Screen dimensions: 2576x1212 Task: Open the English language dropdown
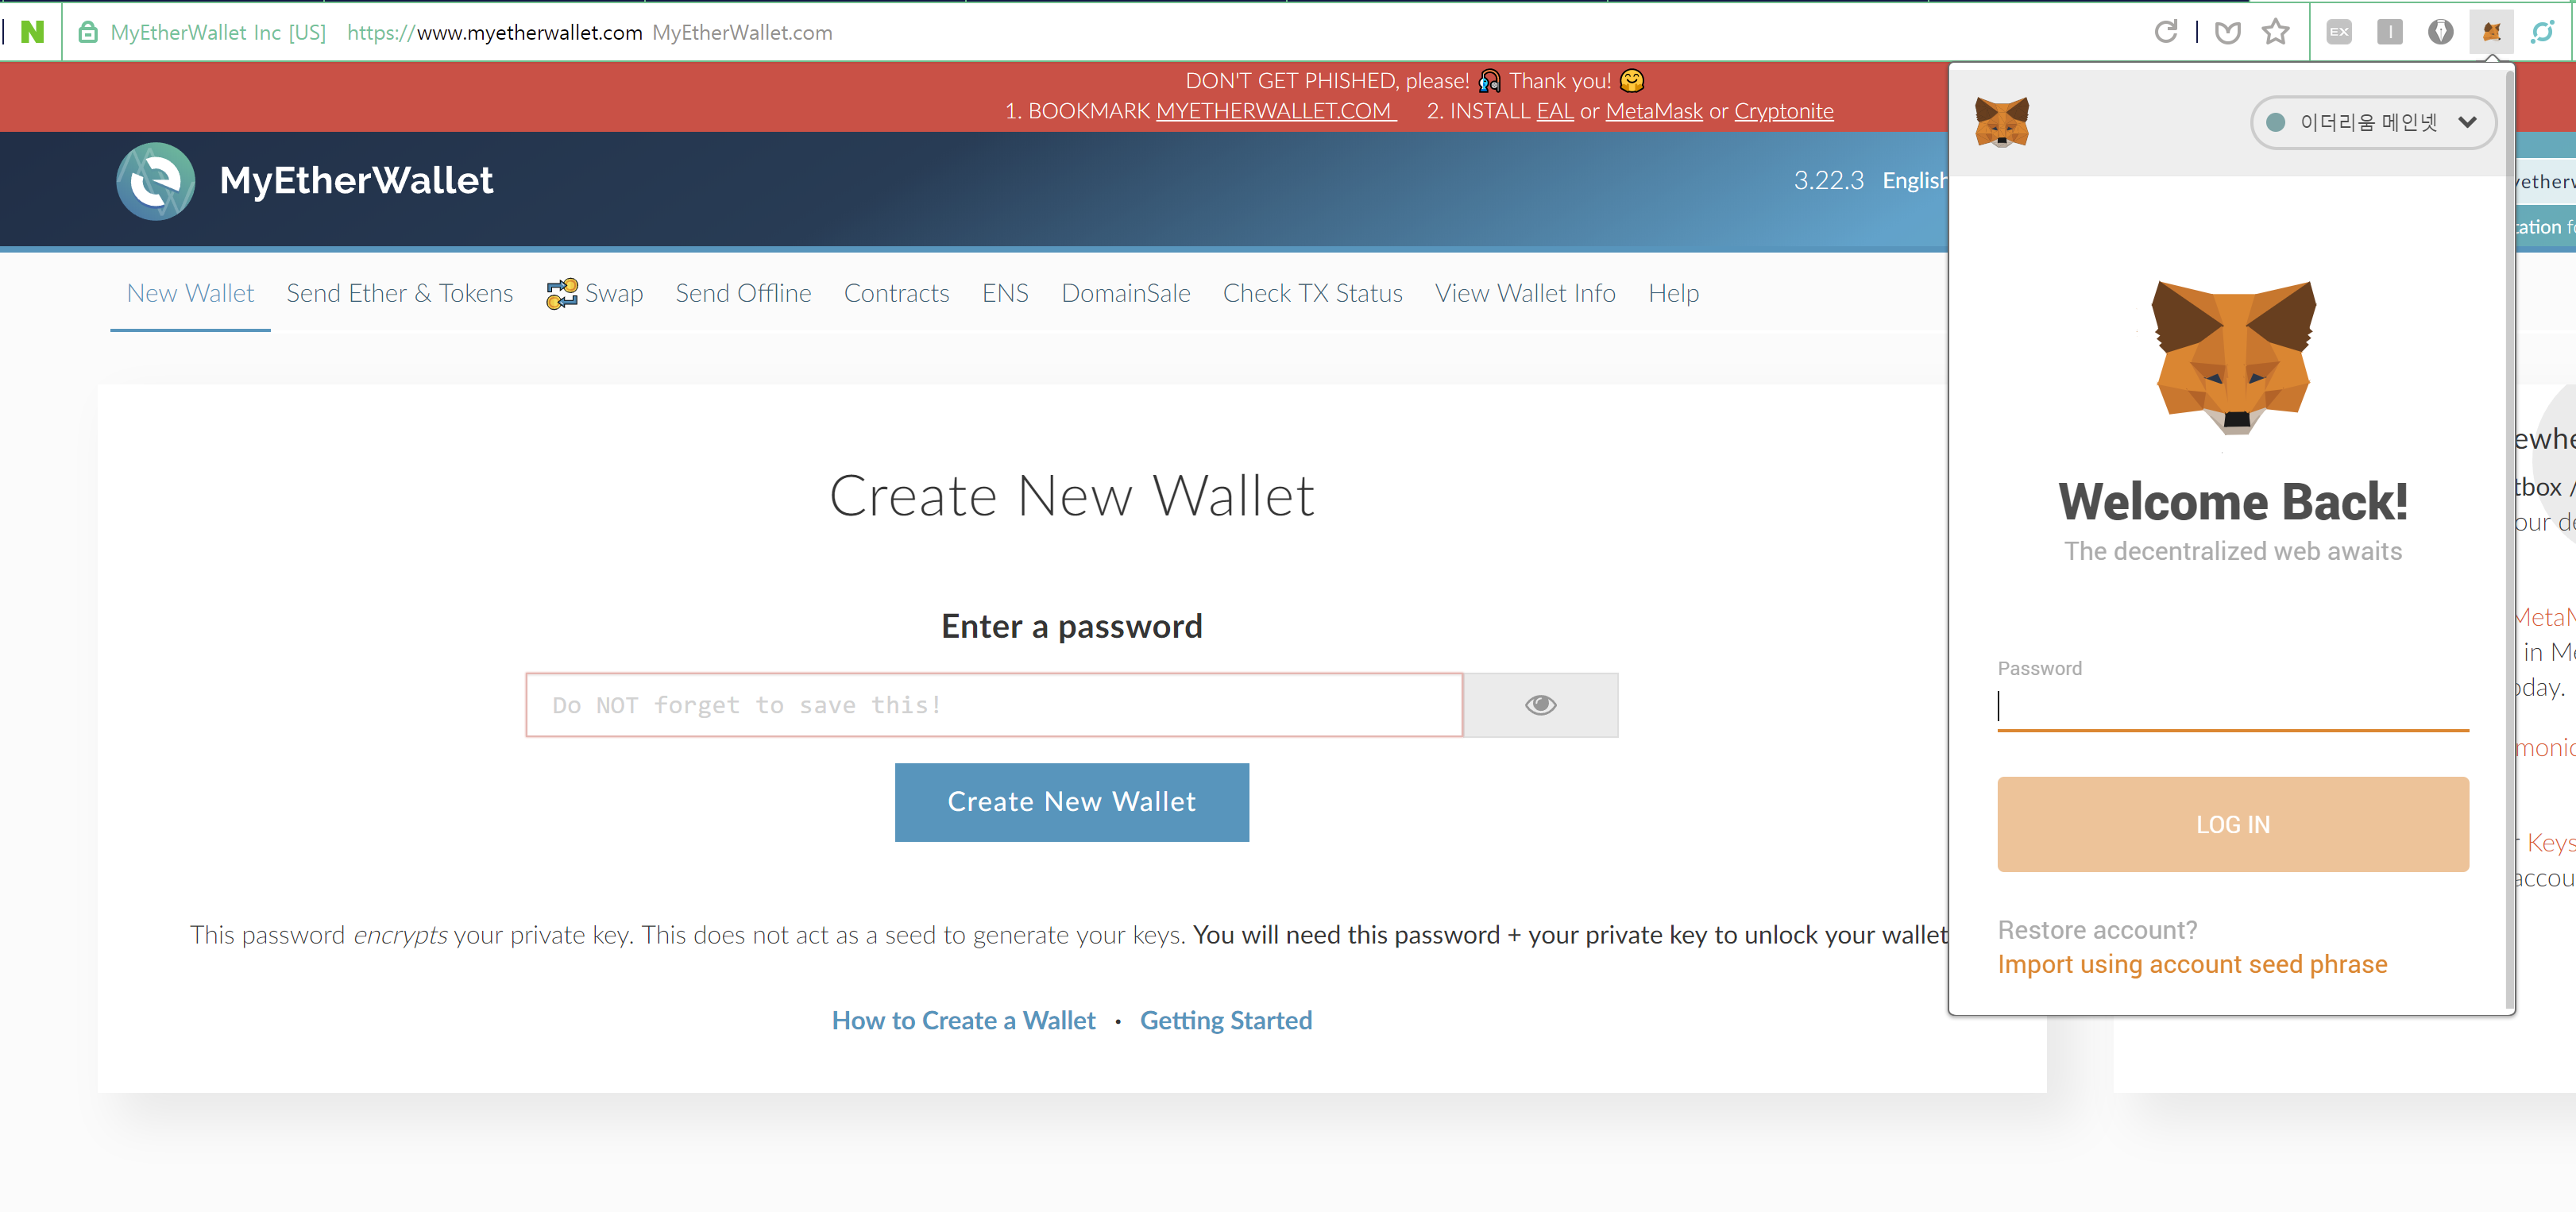point(1914,181)
